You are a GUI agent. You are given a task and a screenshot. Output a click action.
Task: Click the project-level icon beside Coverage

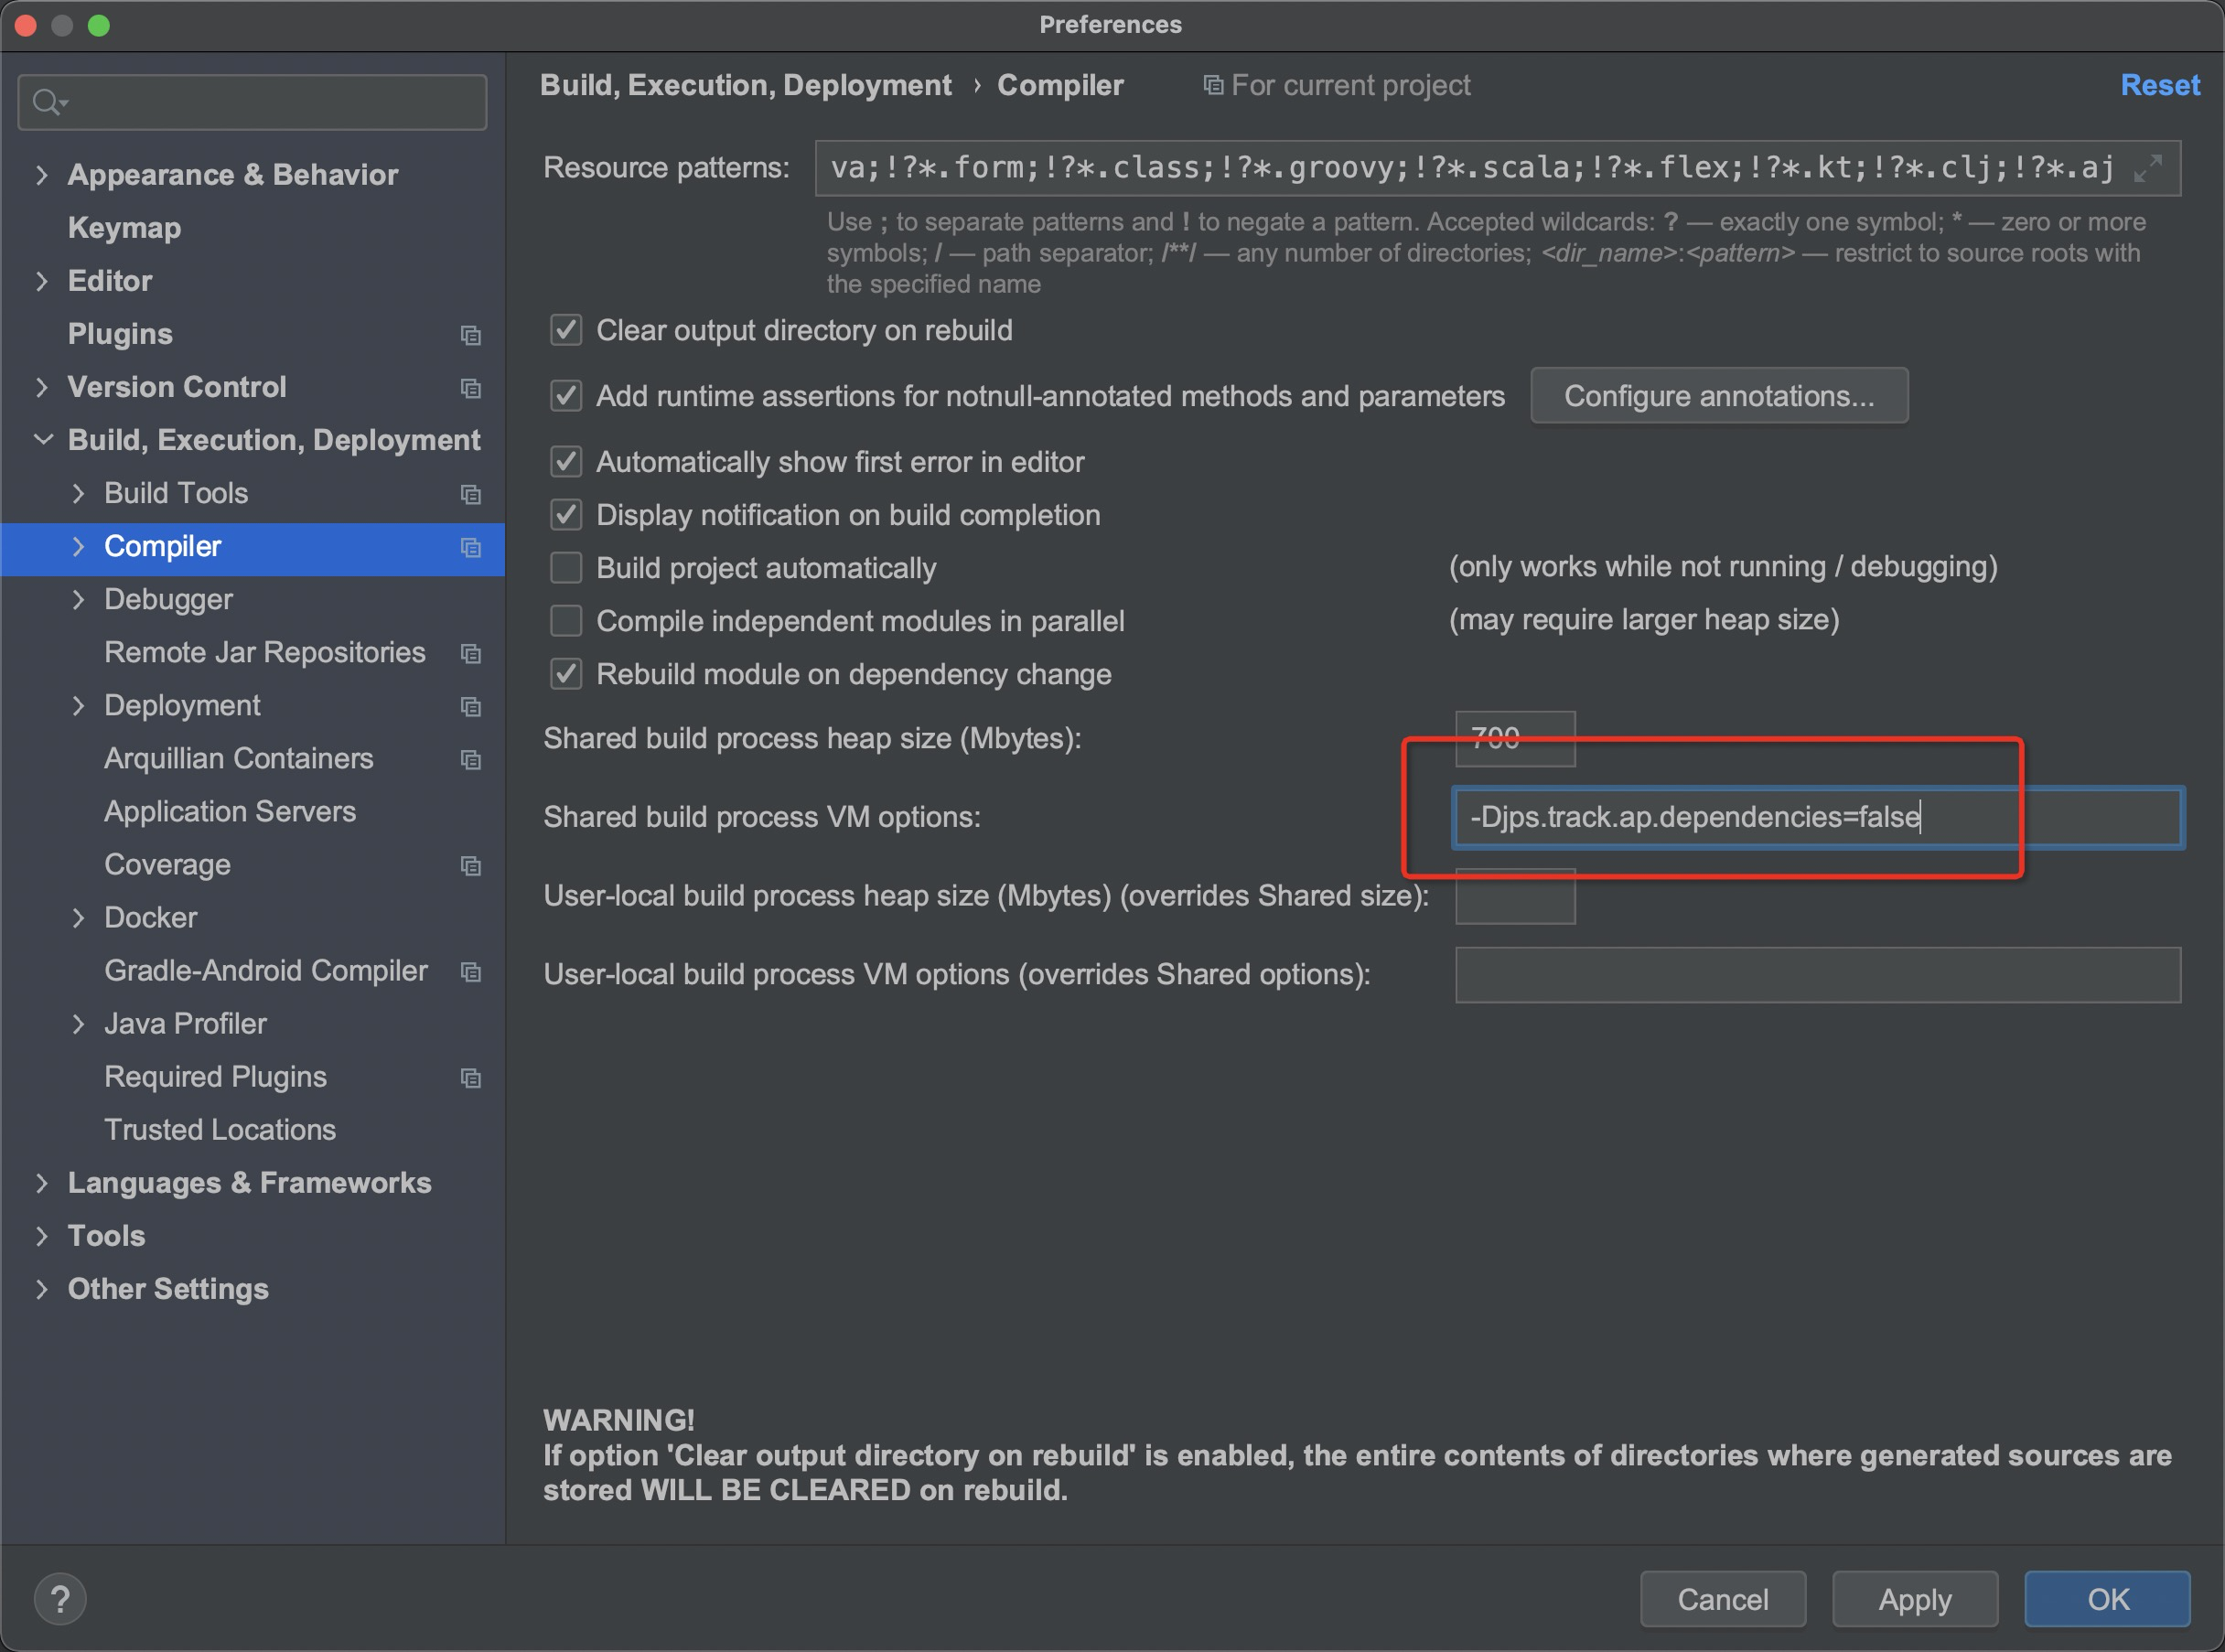[470, 865]
